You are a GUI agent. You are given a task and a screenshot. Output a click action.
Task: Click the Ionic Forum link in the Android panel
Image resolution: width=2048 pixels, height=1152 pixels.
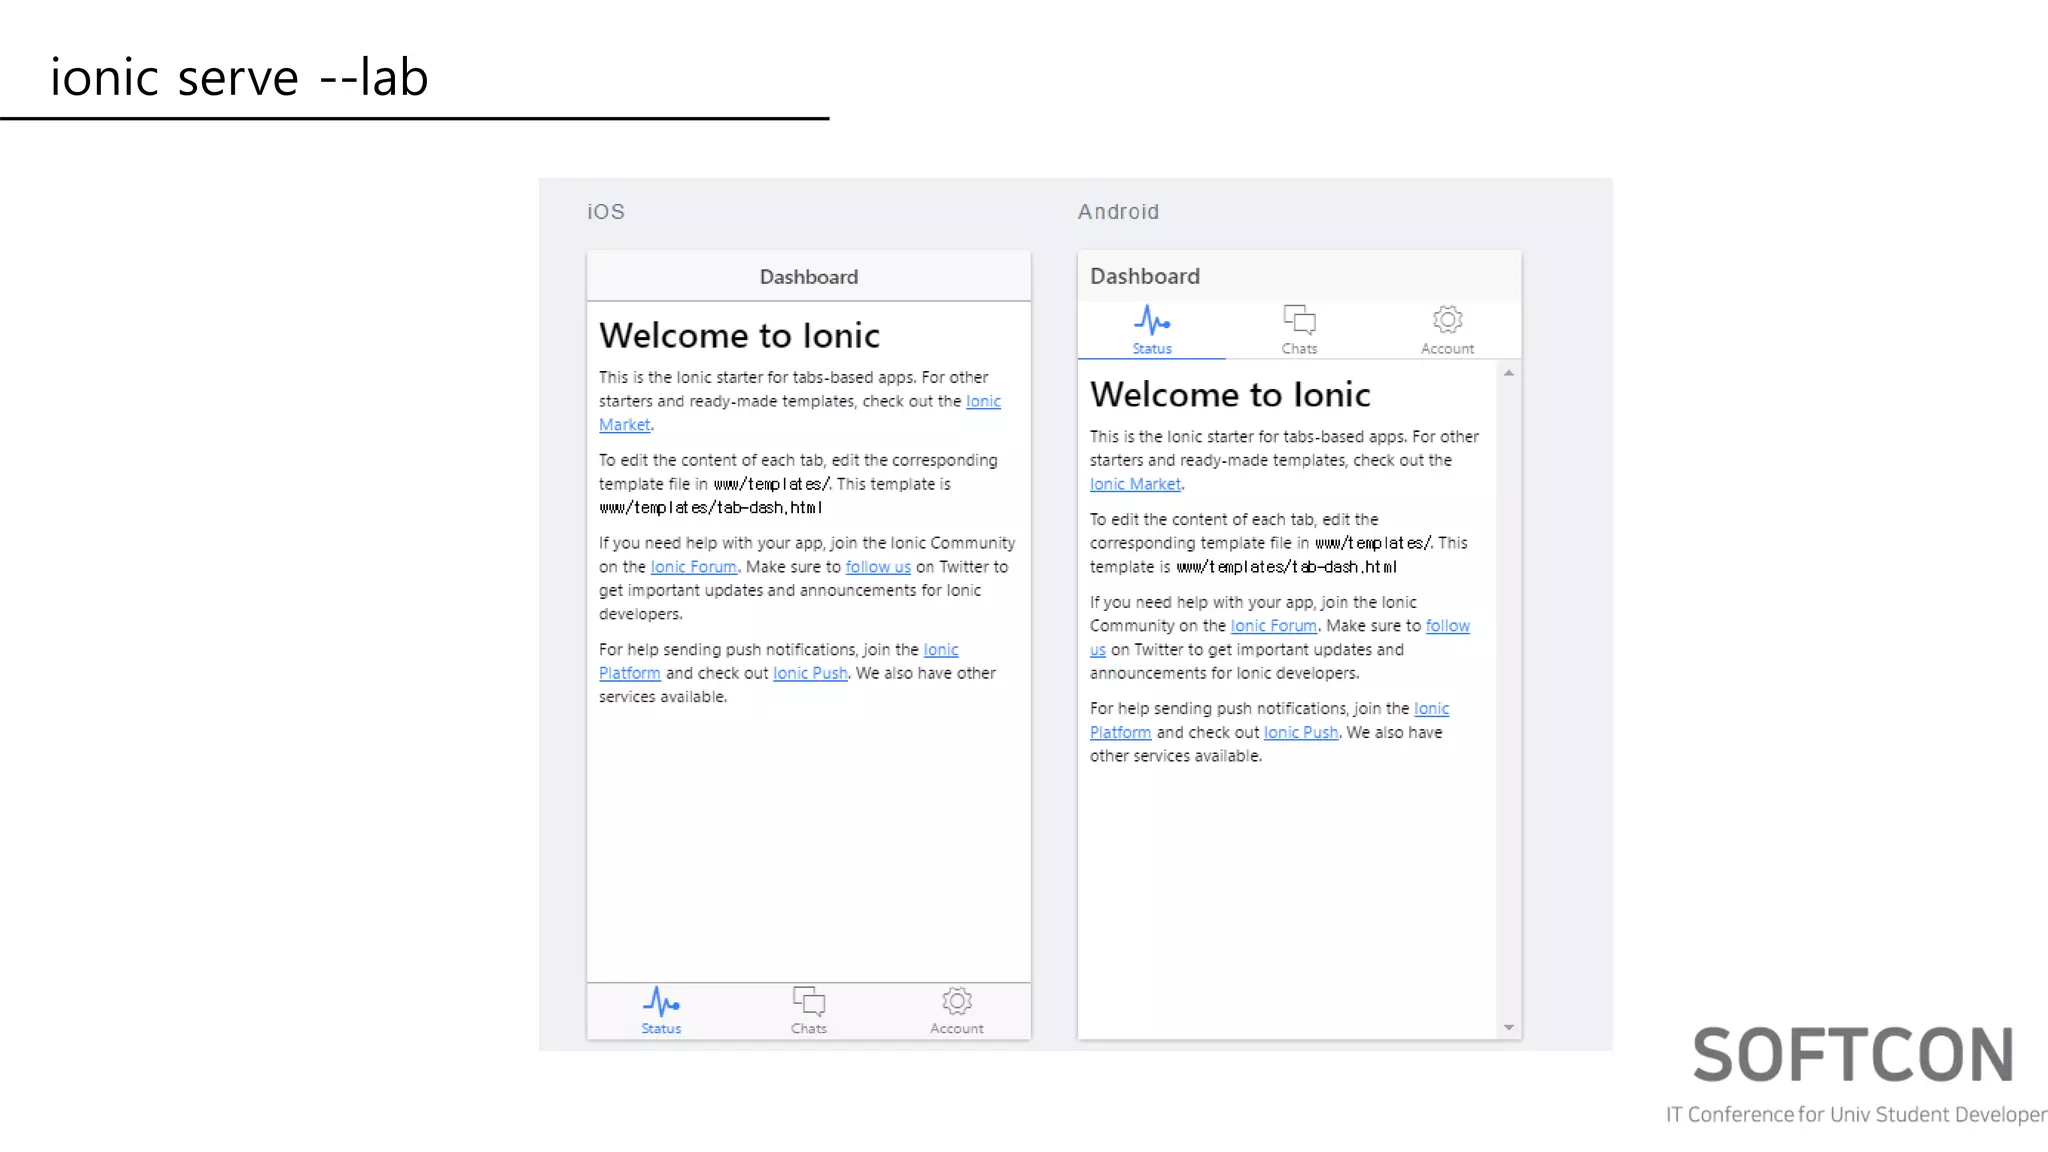click(x=1273, y=626)
